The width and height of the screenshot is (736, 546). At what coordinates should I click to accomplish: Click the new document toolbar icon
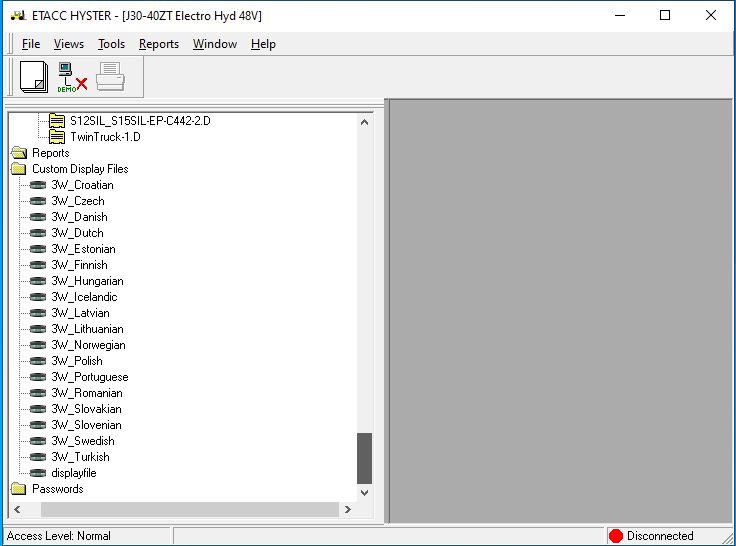coord(34,77)
